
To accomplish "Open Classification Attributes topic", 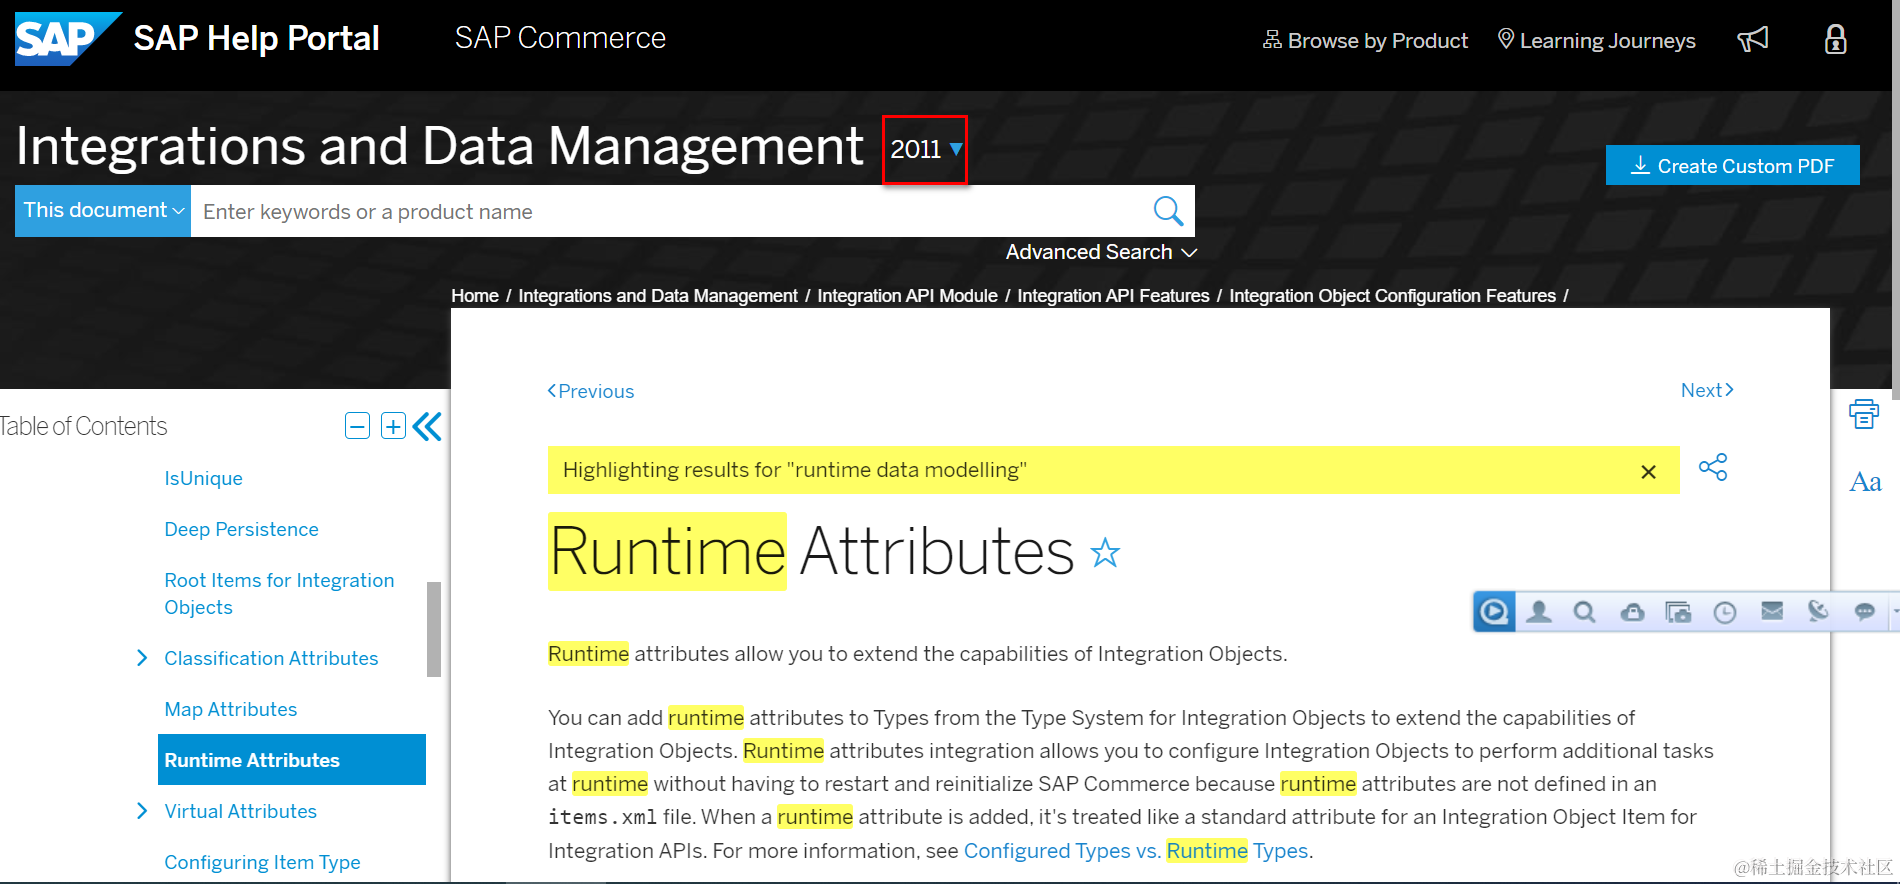I will [272, 658].
